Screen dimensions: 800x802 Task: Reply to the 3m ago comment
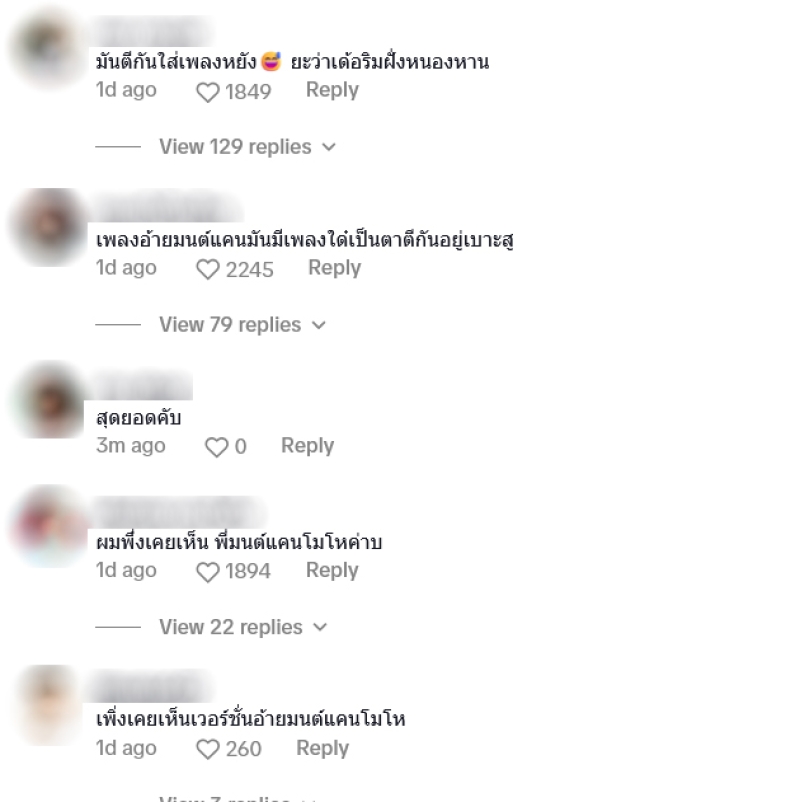(307, 445)
